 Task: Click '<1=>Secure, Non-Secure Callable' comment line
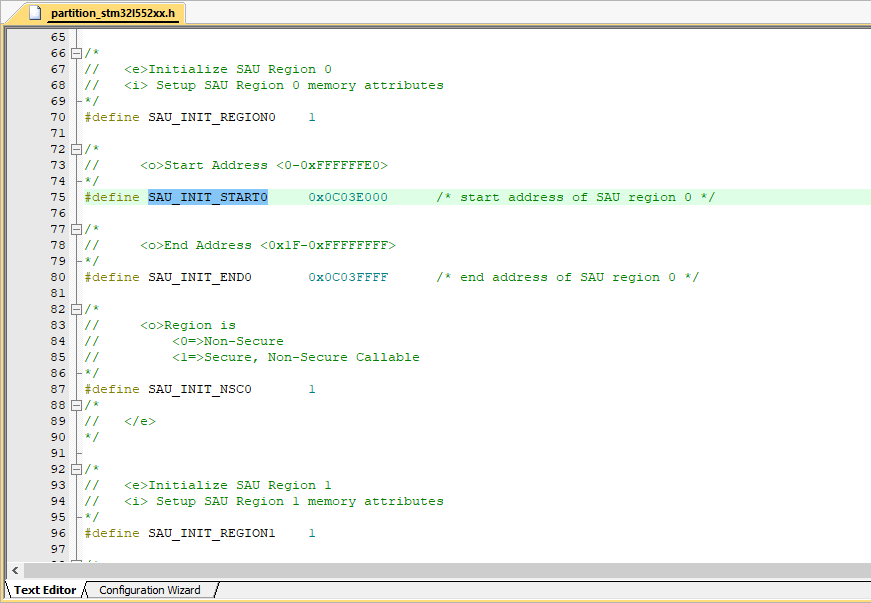click(x=296, y=358)
